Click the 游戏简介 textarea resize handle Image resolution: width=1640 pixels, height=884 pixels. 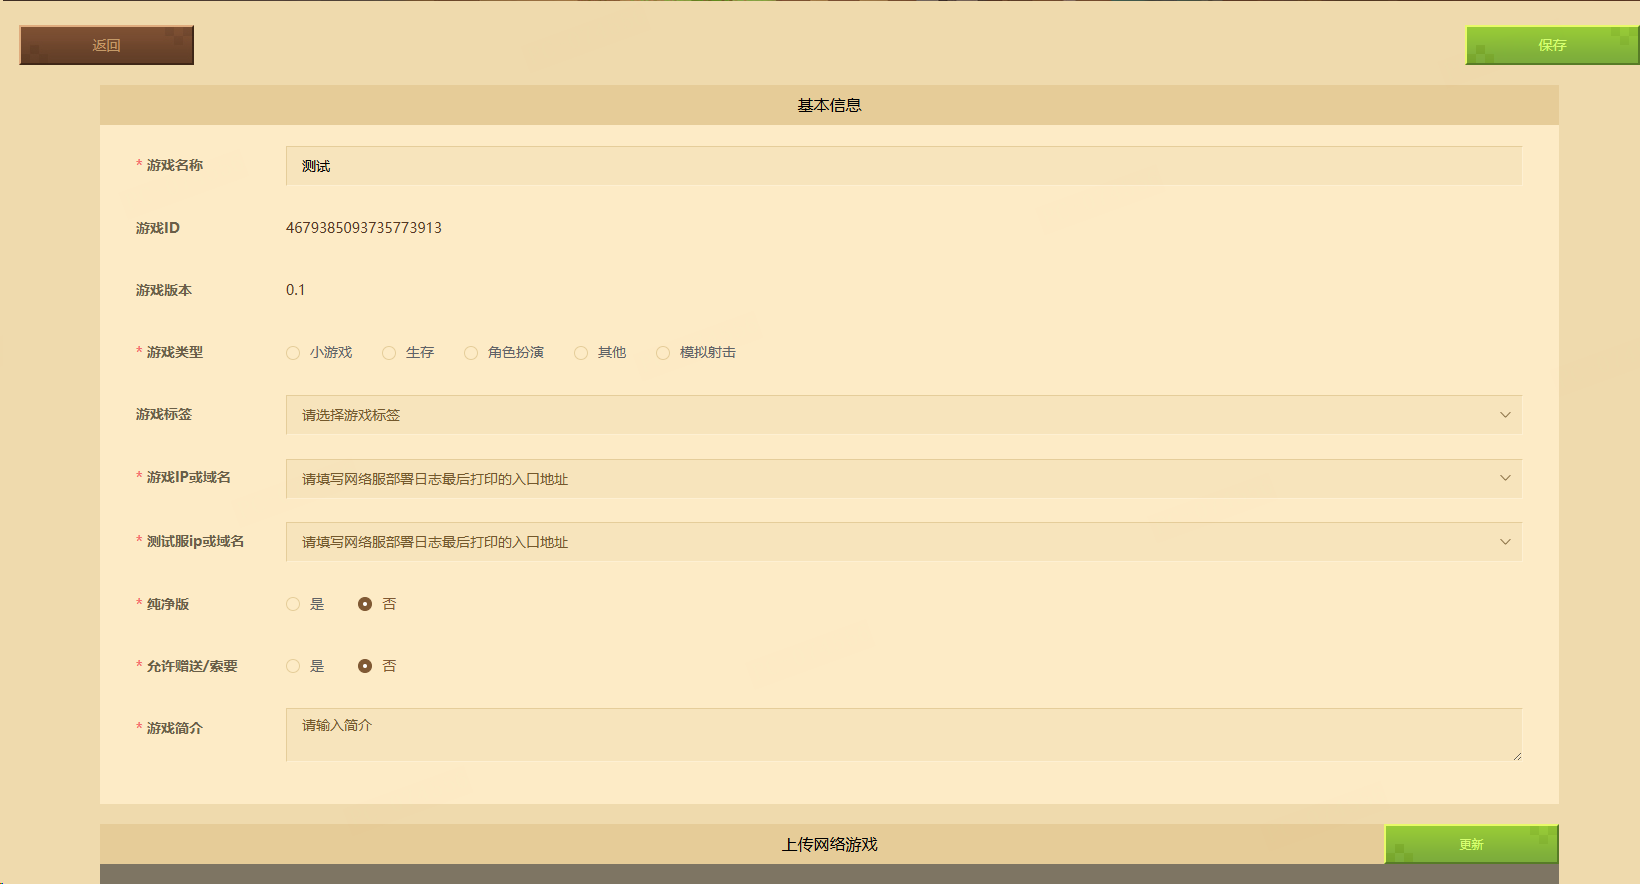pos(1517,756)
